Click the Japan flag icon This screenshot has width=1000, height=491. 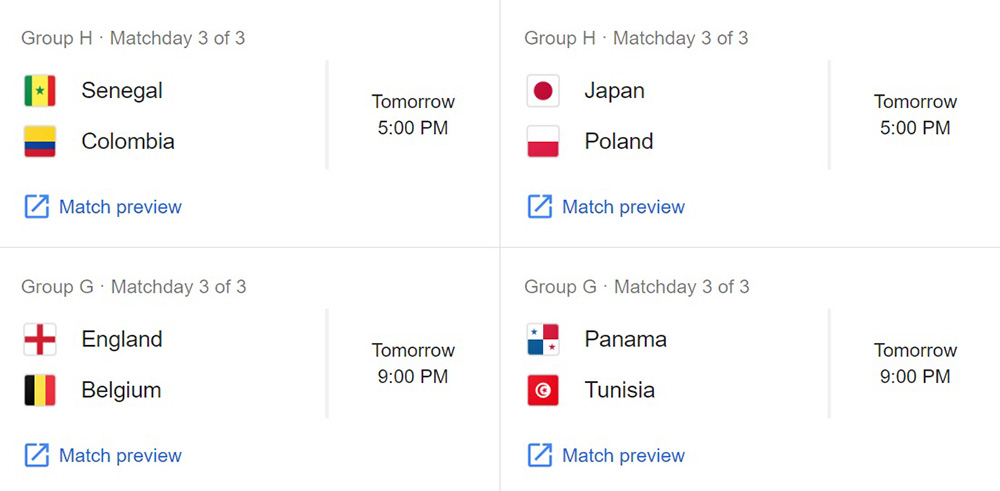(543, 91)
